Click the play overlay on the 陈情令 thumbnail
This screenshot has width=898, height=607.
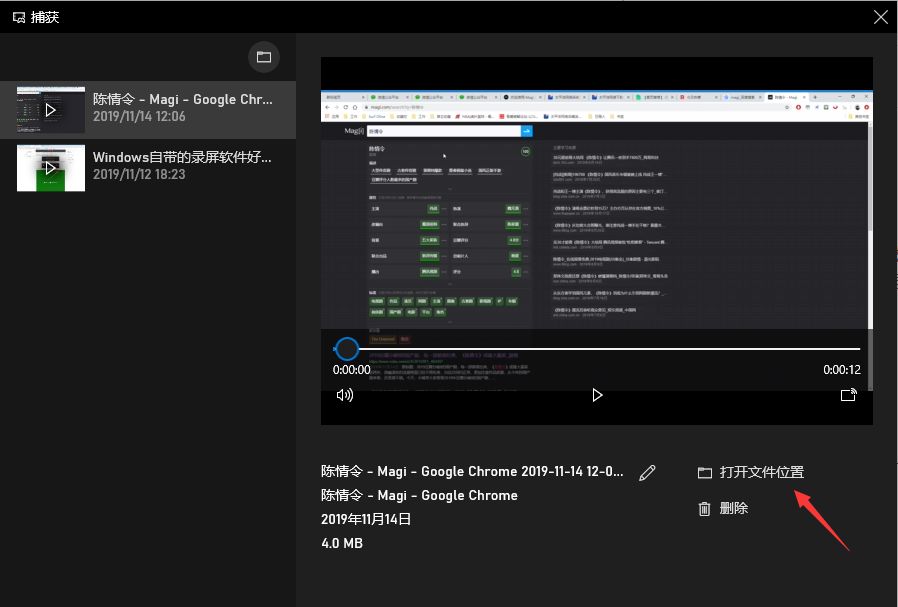[50, 110]
